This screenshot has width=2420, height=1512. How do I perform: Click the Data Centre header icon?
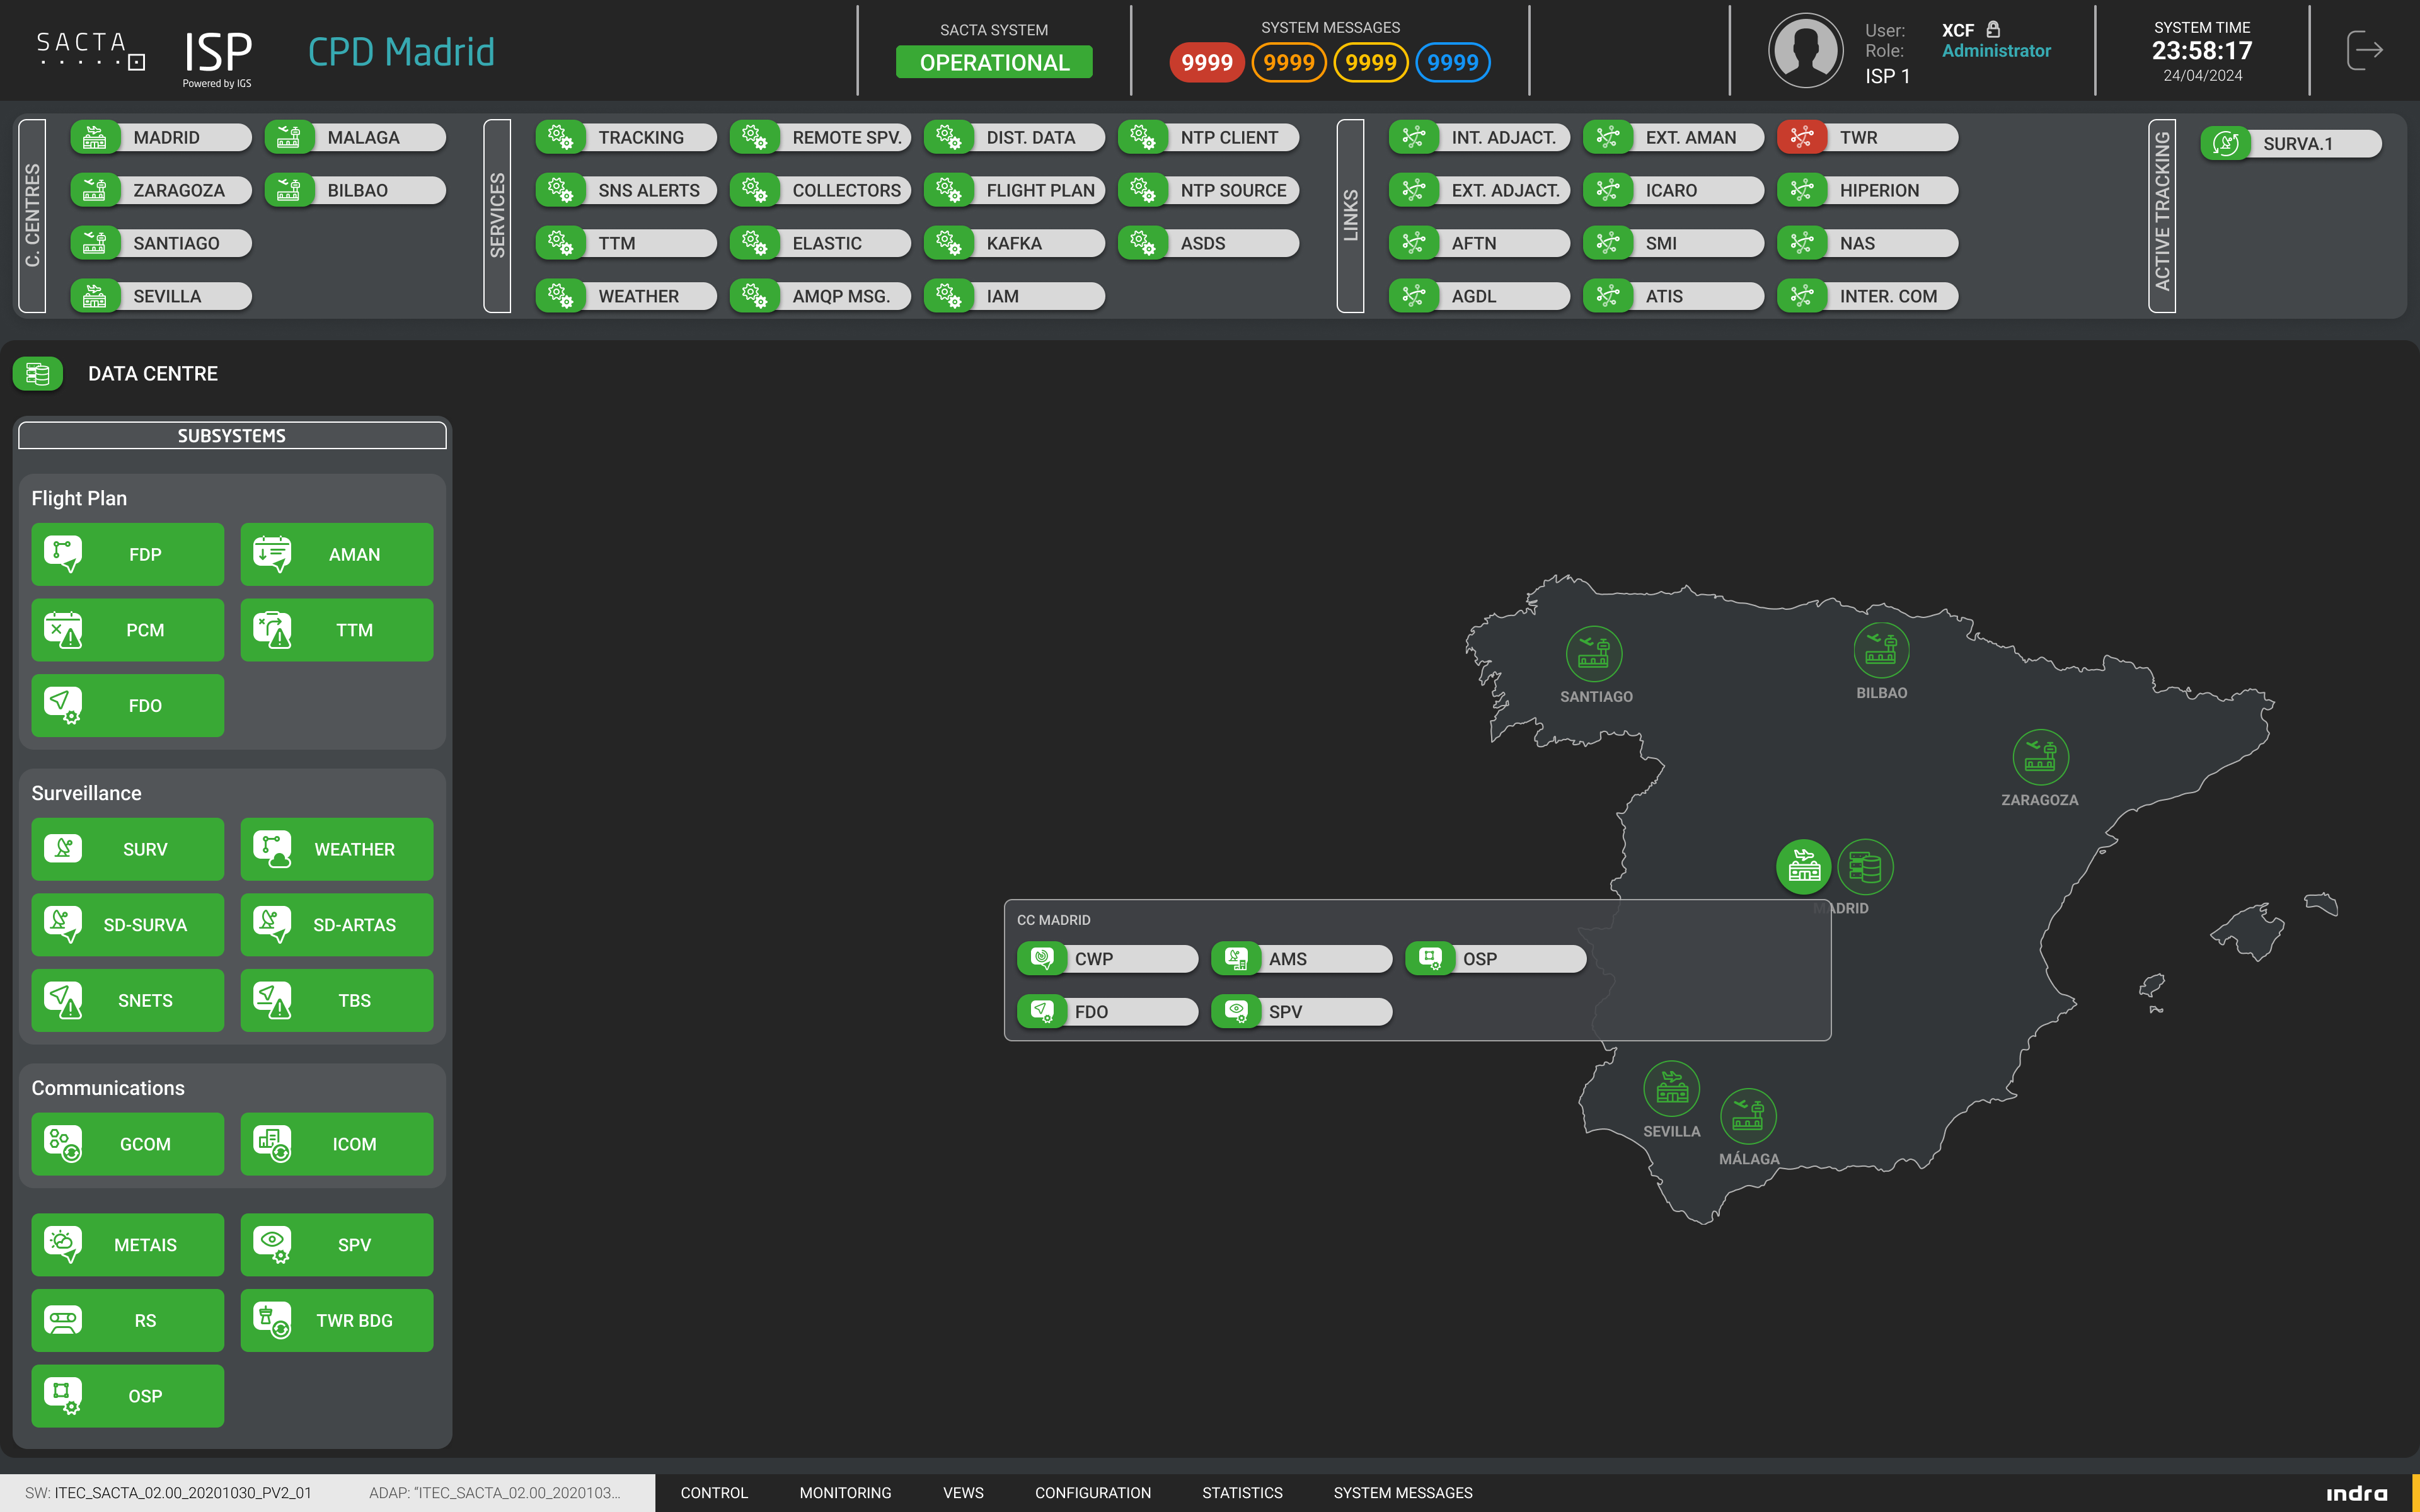tap(38, 374)
